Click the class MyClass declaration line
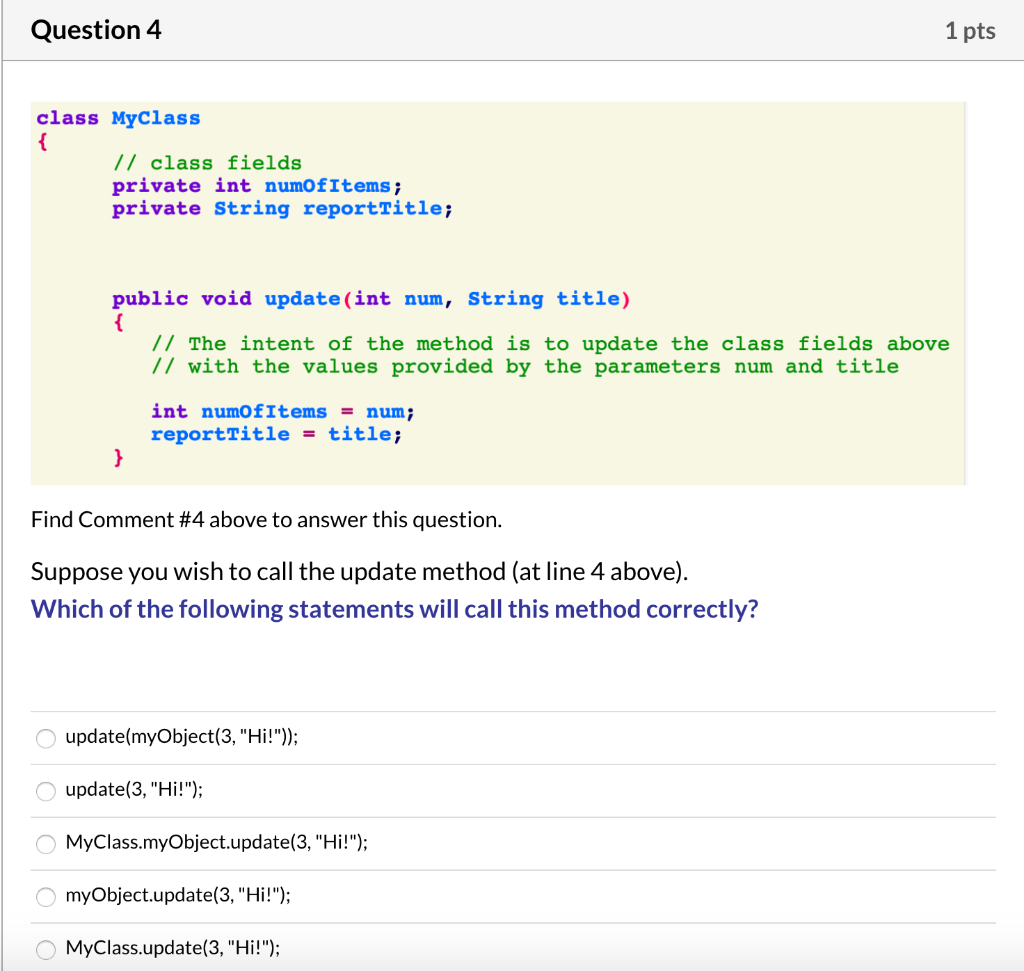This screenshot has height=971, width=1024. pos(116,117)
